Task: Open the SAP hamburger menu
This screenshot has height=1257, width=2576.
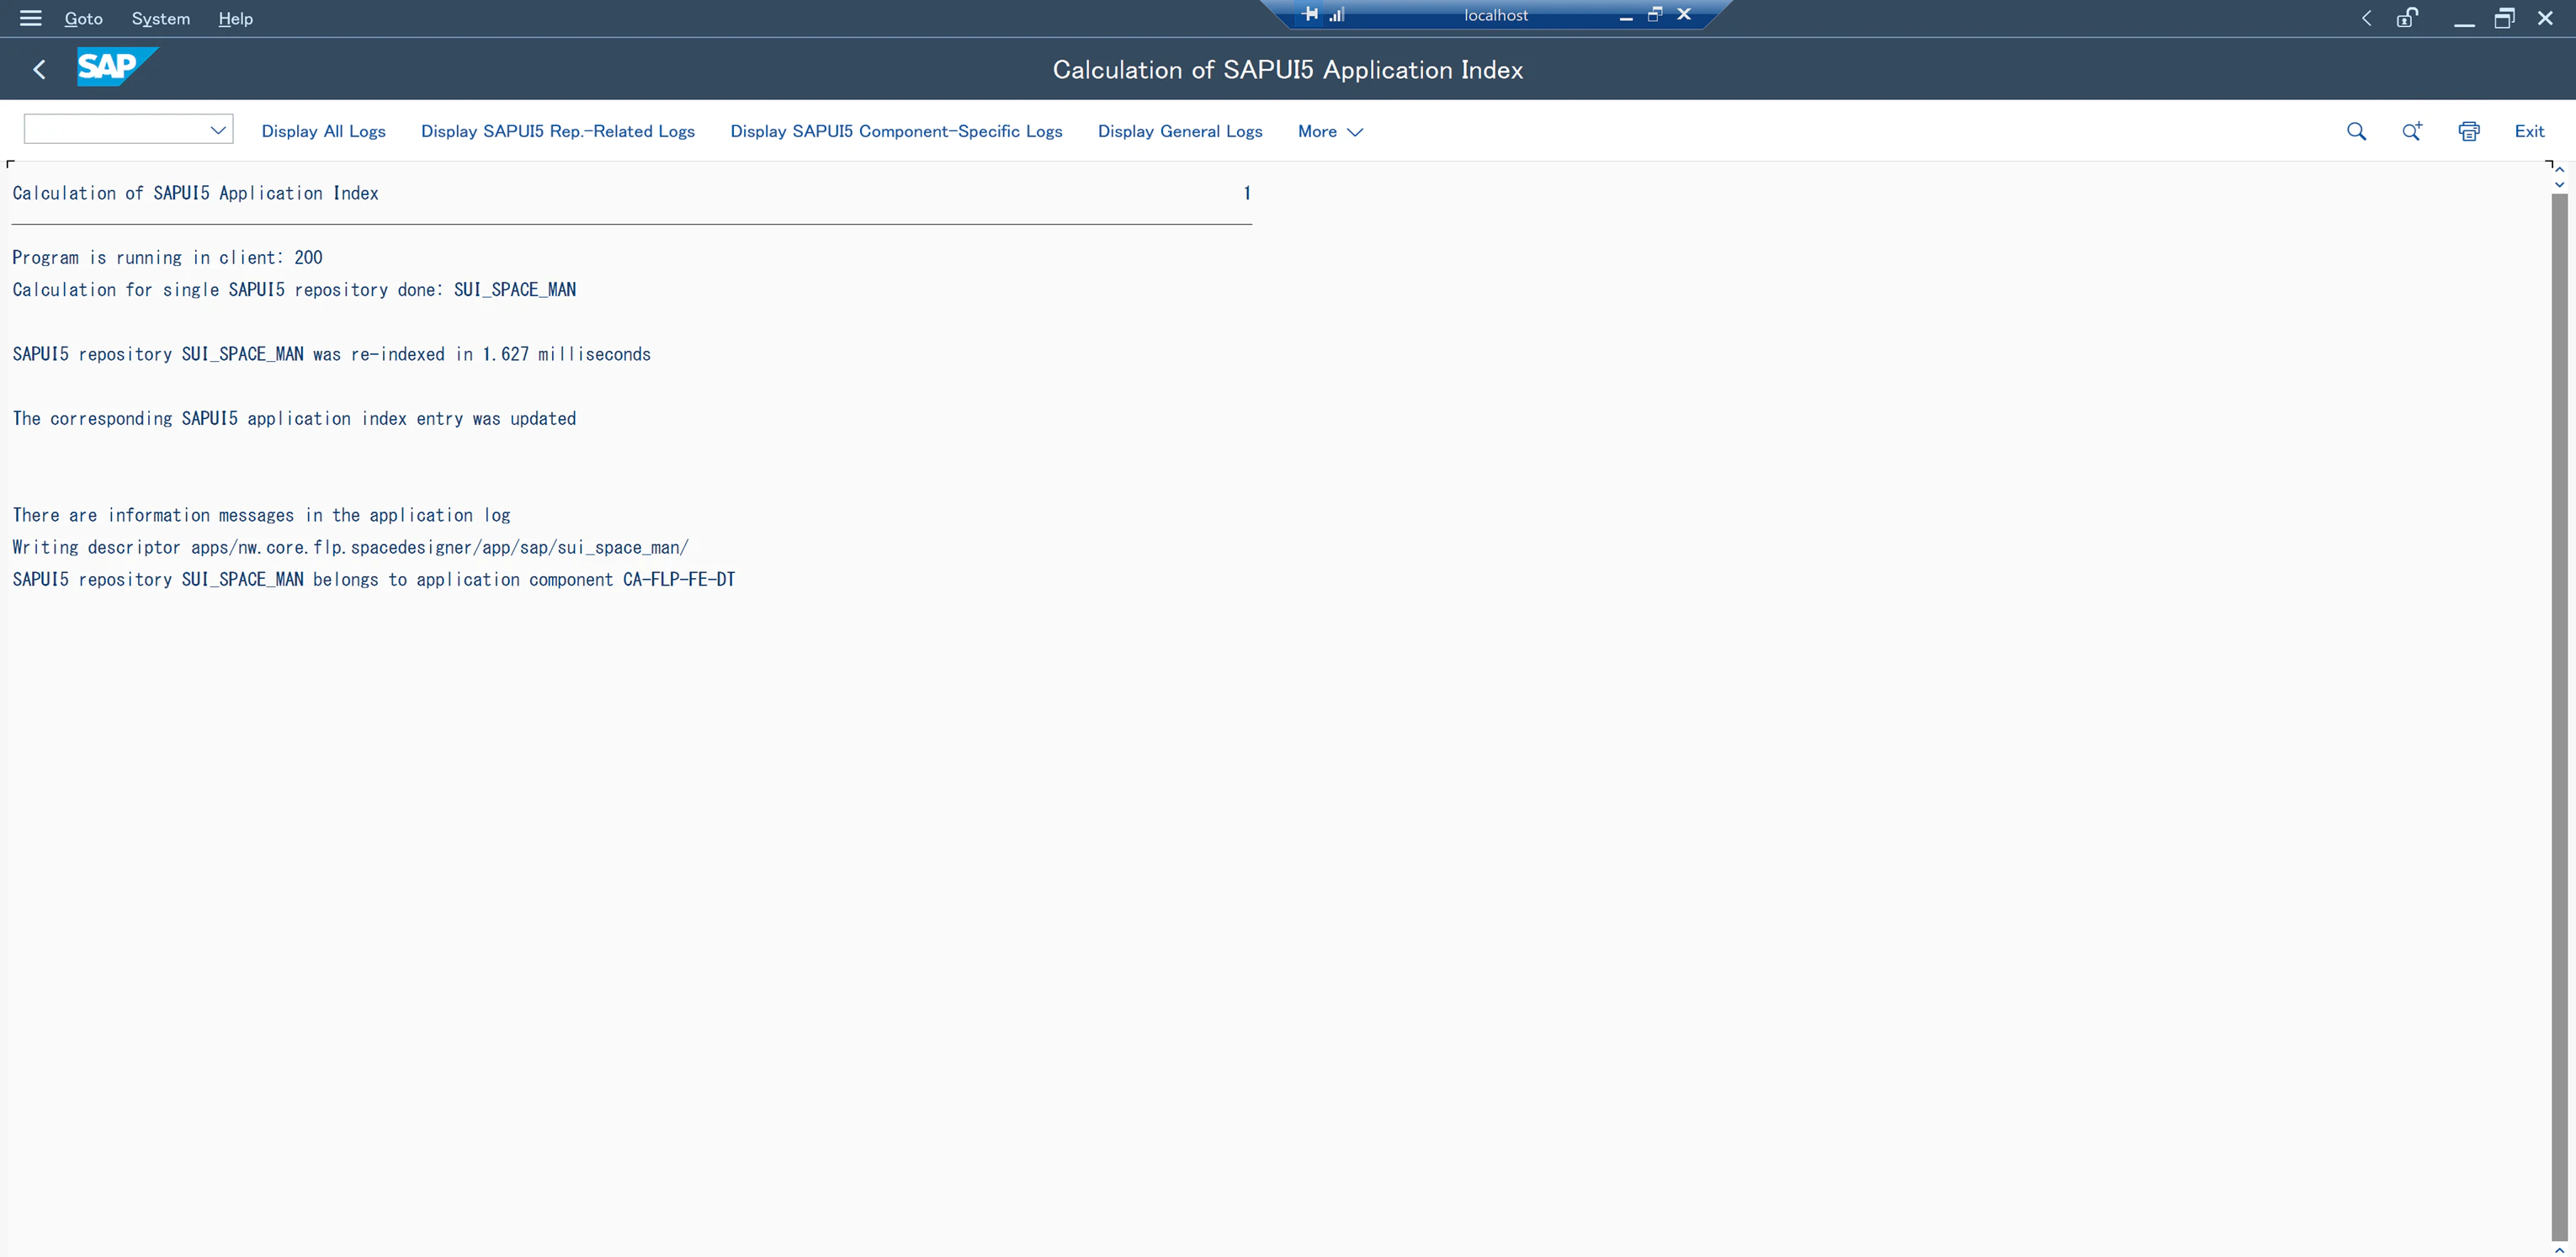Action: (30, 18)
